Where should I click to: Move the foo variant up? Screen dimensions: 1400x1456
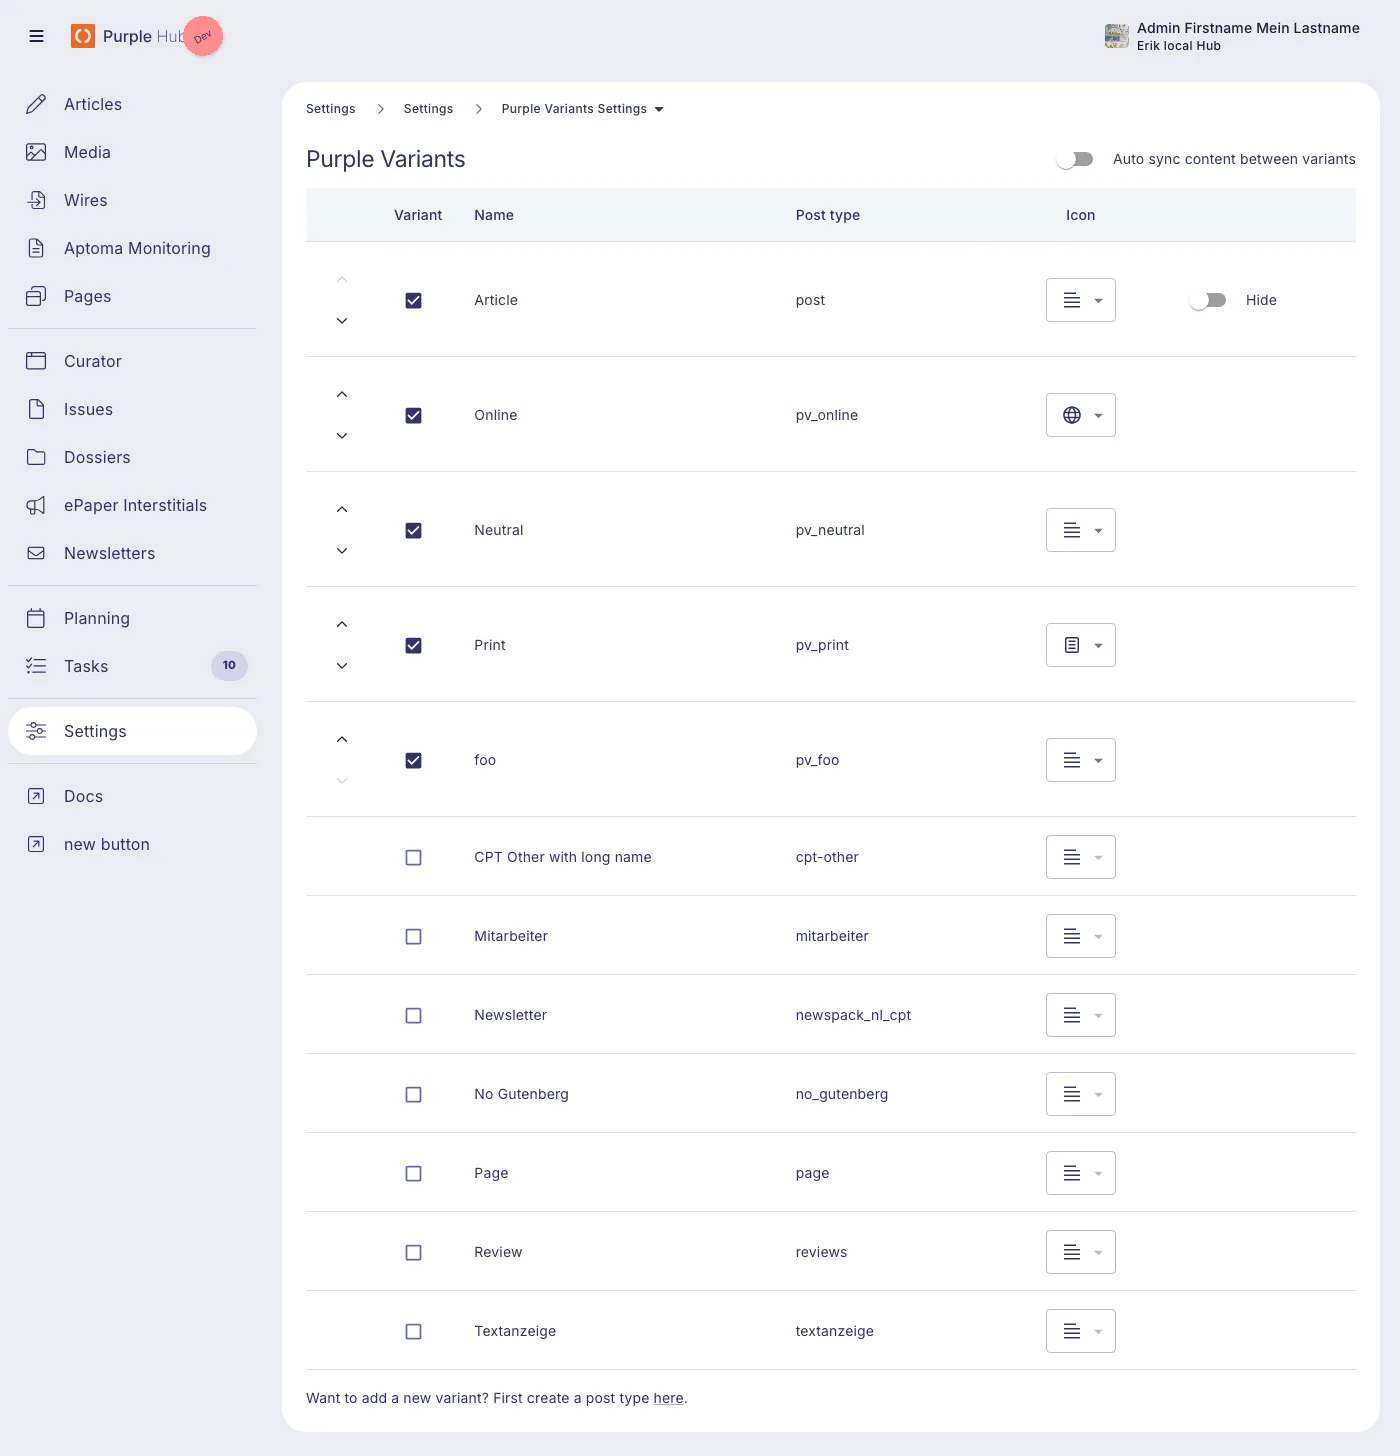pos(342,739)
